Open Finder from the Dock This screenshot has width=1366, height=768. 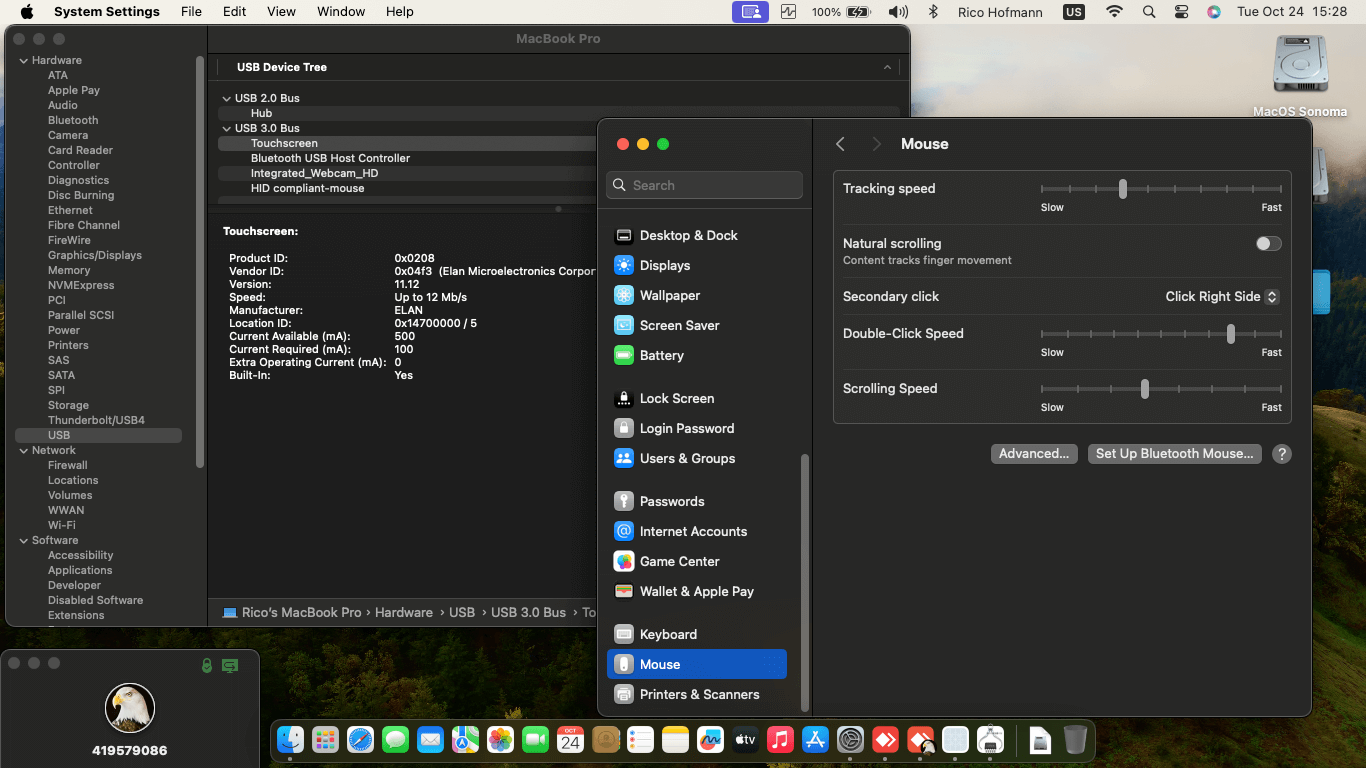[x=291, y=740]
